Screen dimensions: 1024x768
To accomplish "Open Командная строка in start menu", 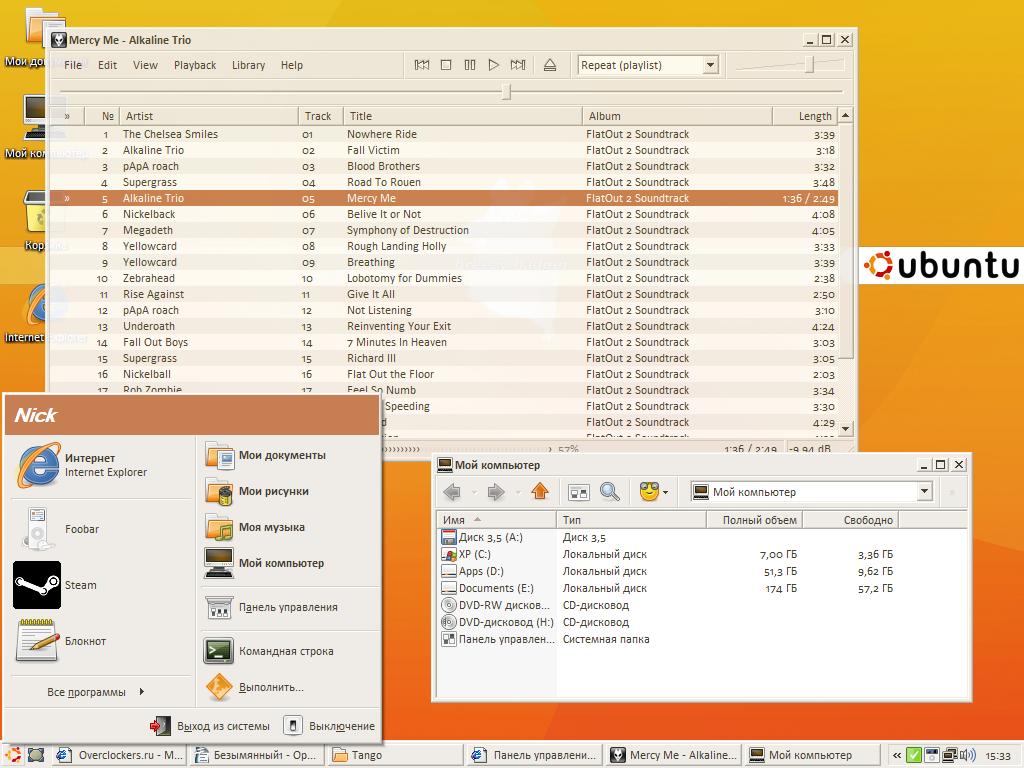I will point(289,651).
